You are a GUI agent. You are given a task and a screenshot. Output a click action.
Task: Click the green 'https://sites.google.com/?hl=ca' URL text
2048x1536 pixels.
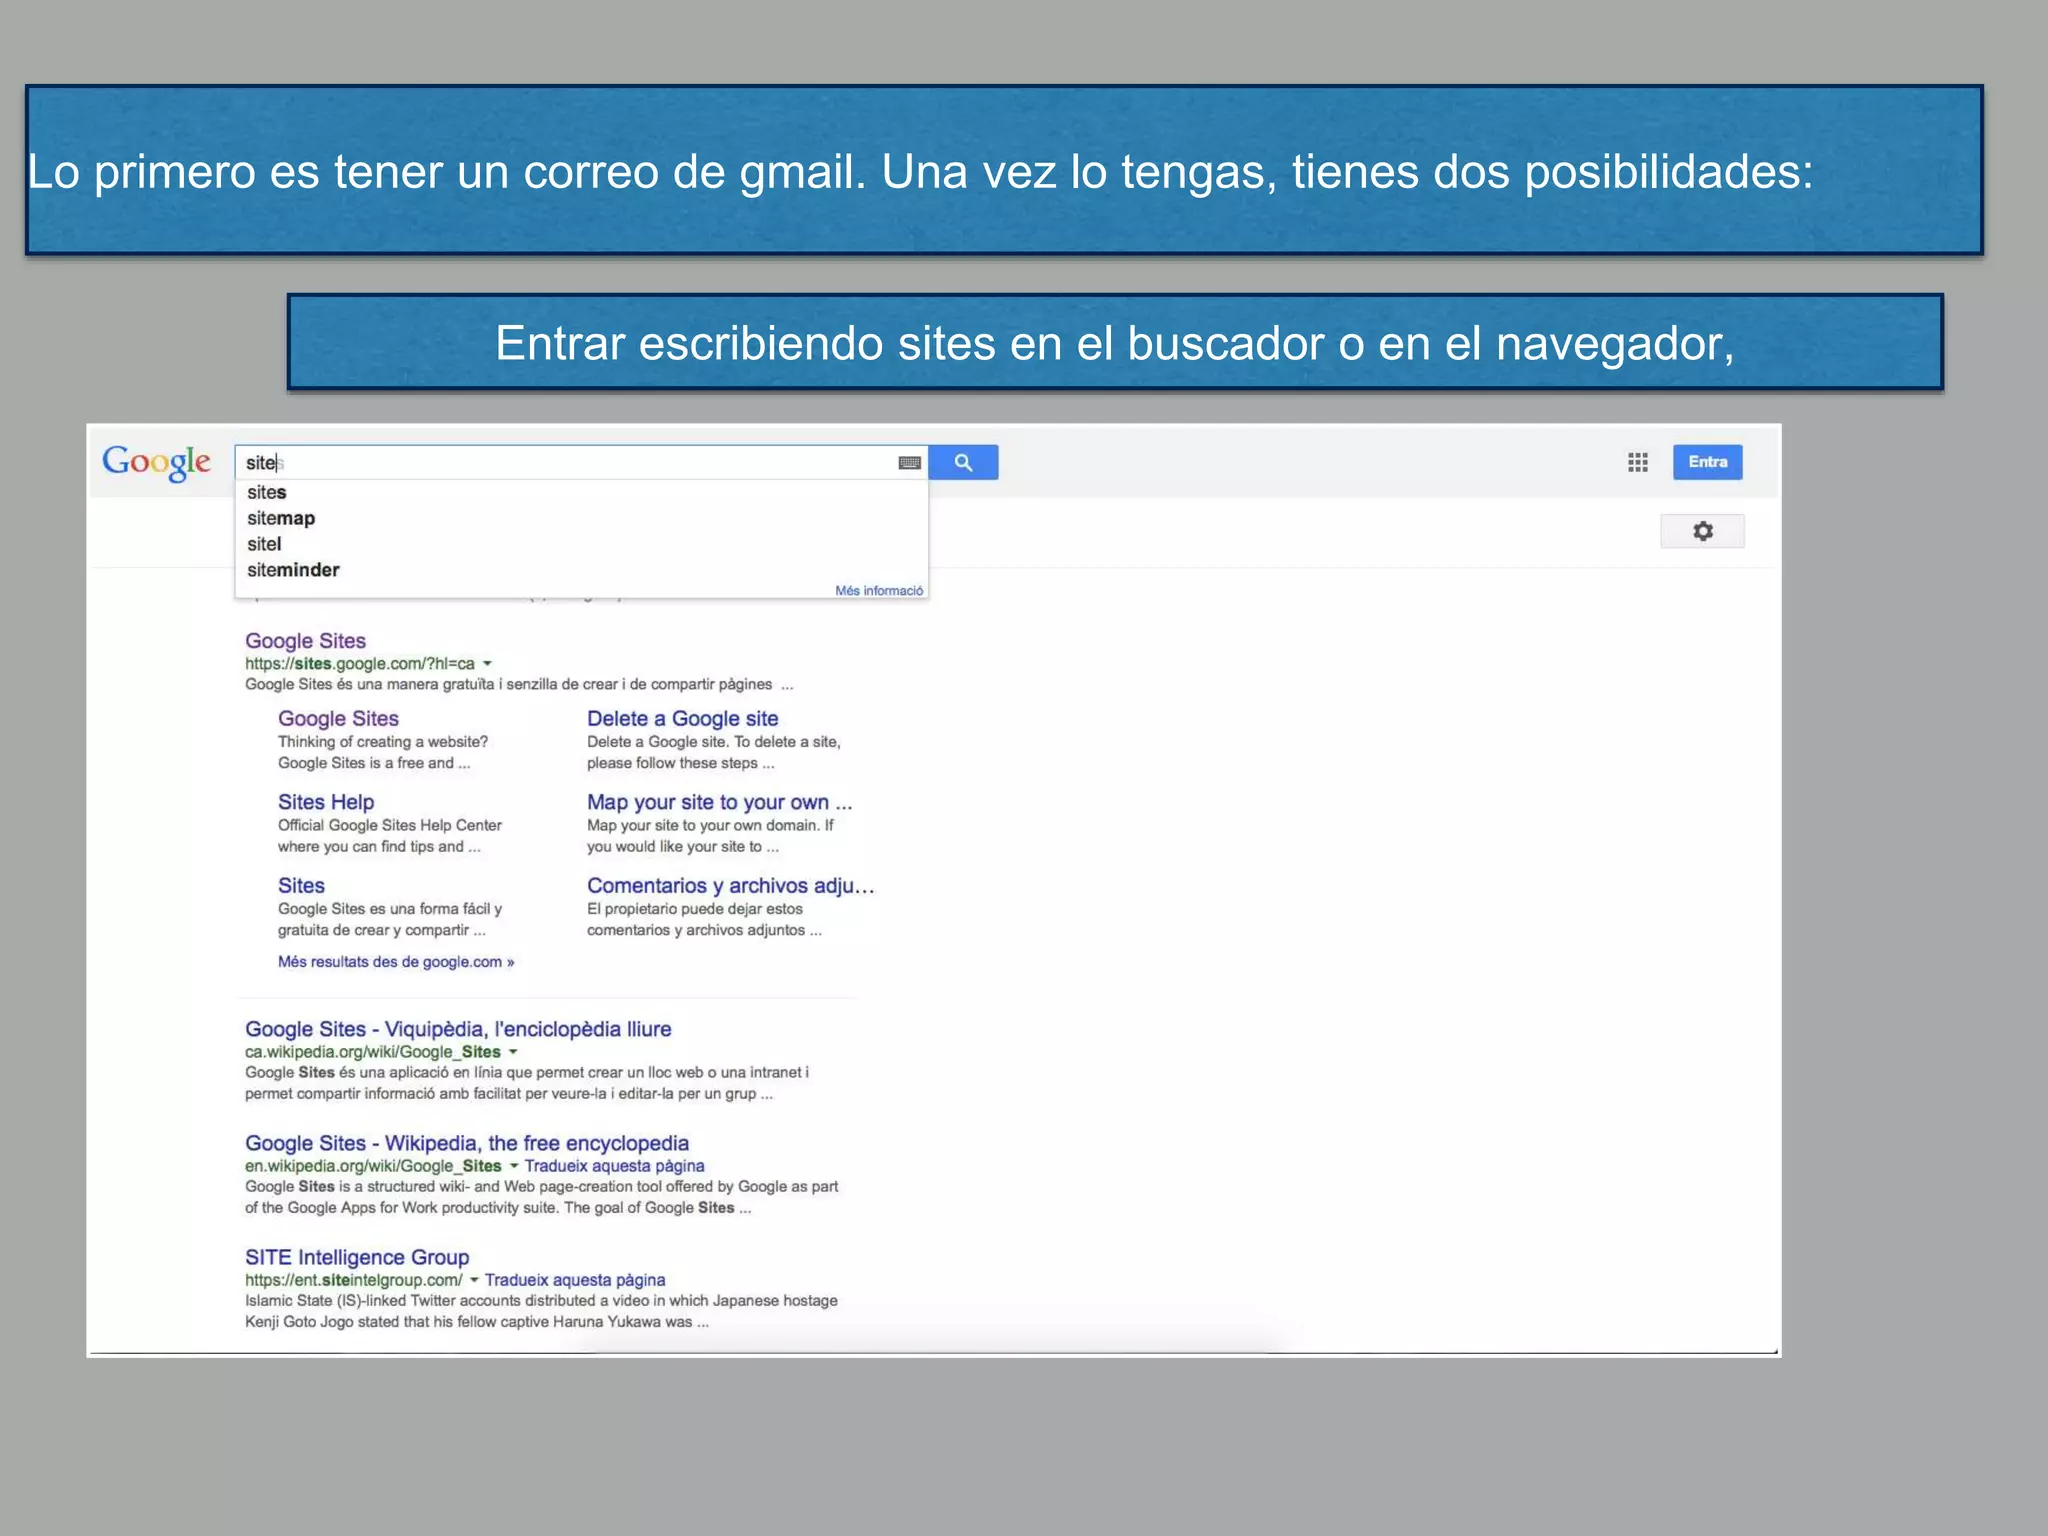click(x=360, y=664)
